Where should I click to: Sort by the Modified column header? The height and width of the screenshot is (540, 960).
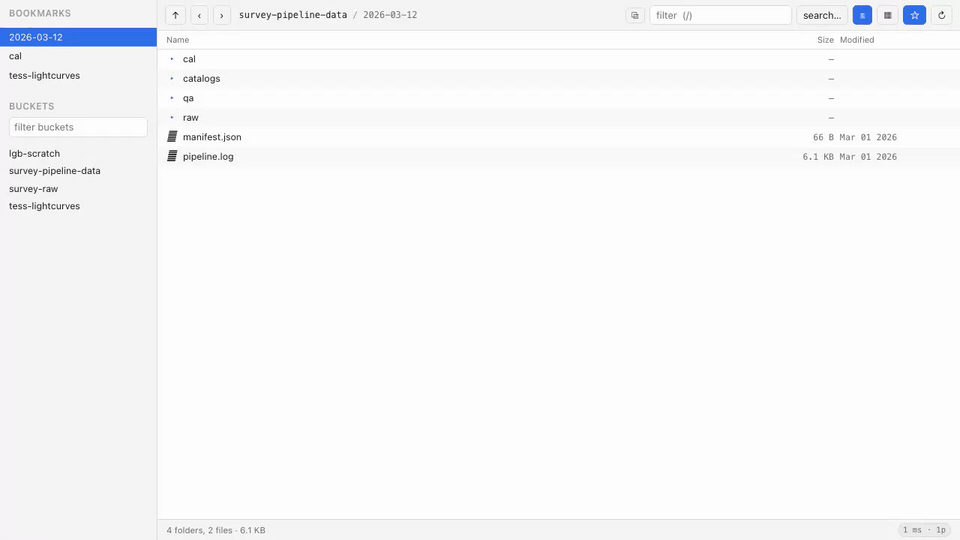click(x=857, y=40)
